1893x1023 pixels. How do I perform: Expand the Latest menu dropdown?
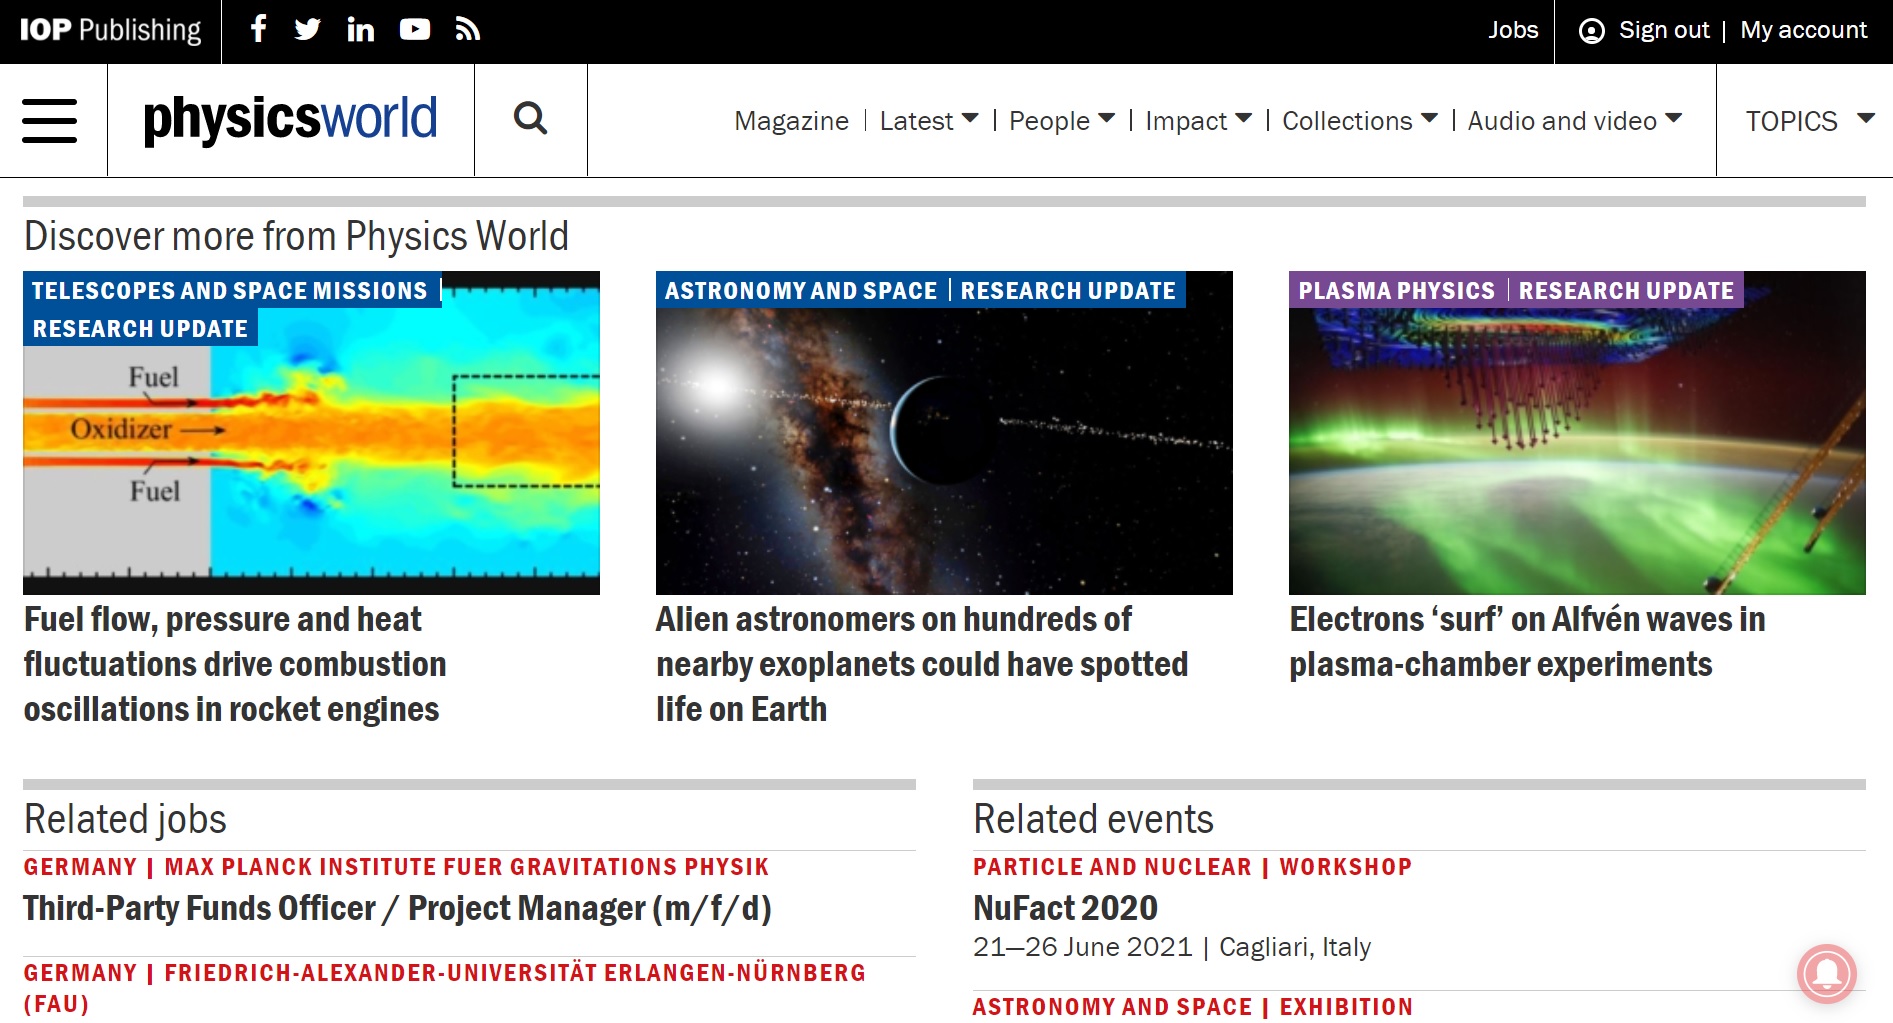928,121
